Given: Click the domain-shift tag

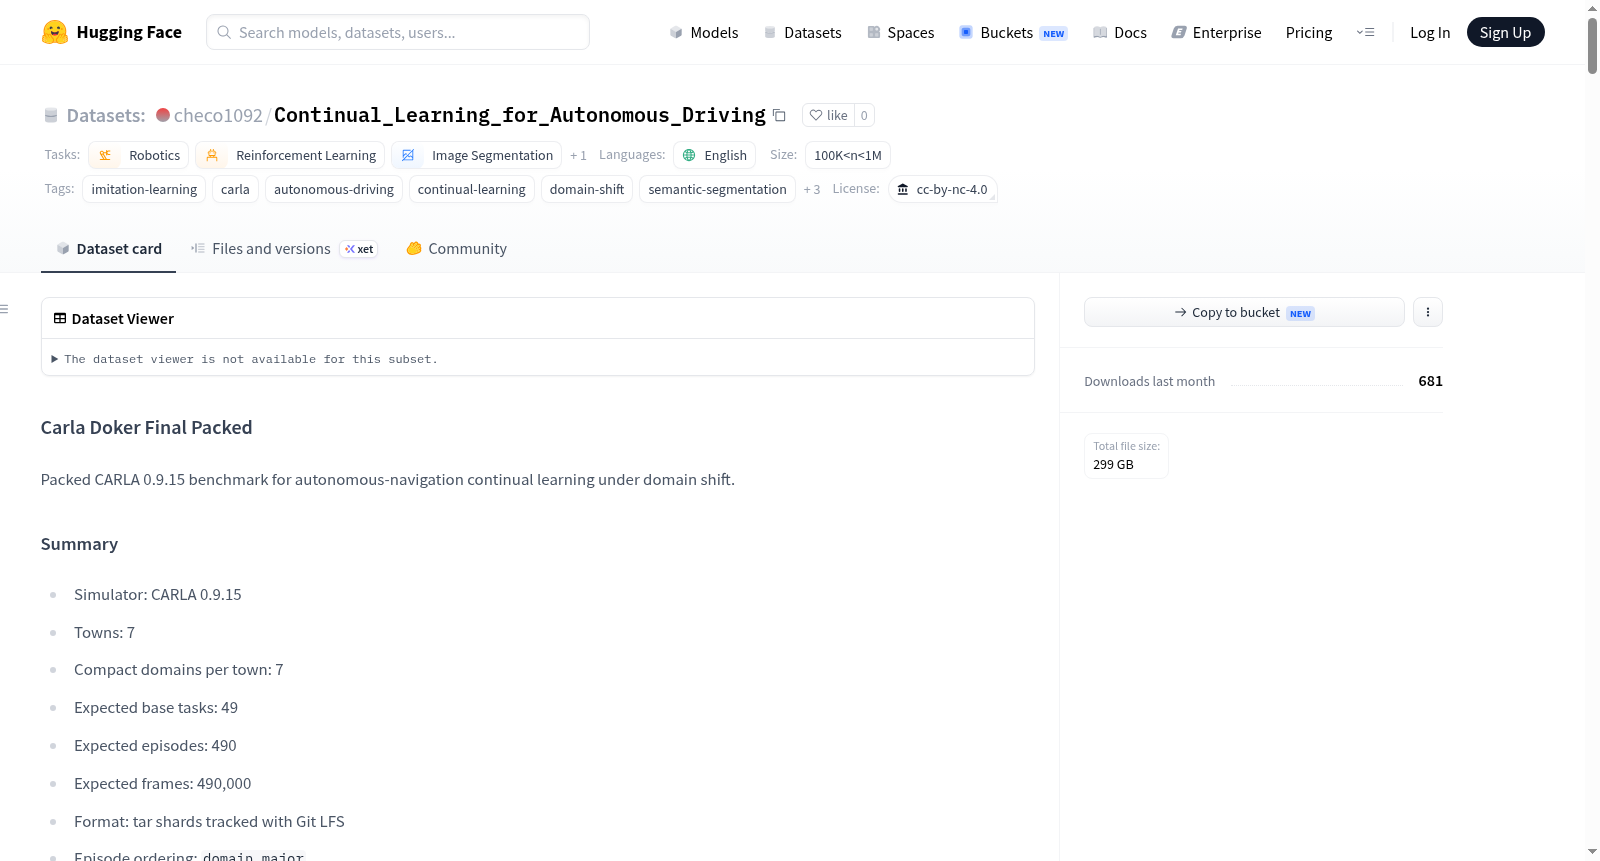Looking at the screenshot, I should tap(587, 189).
